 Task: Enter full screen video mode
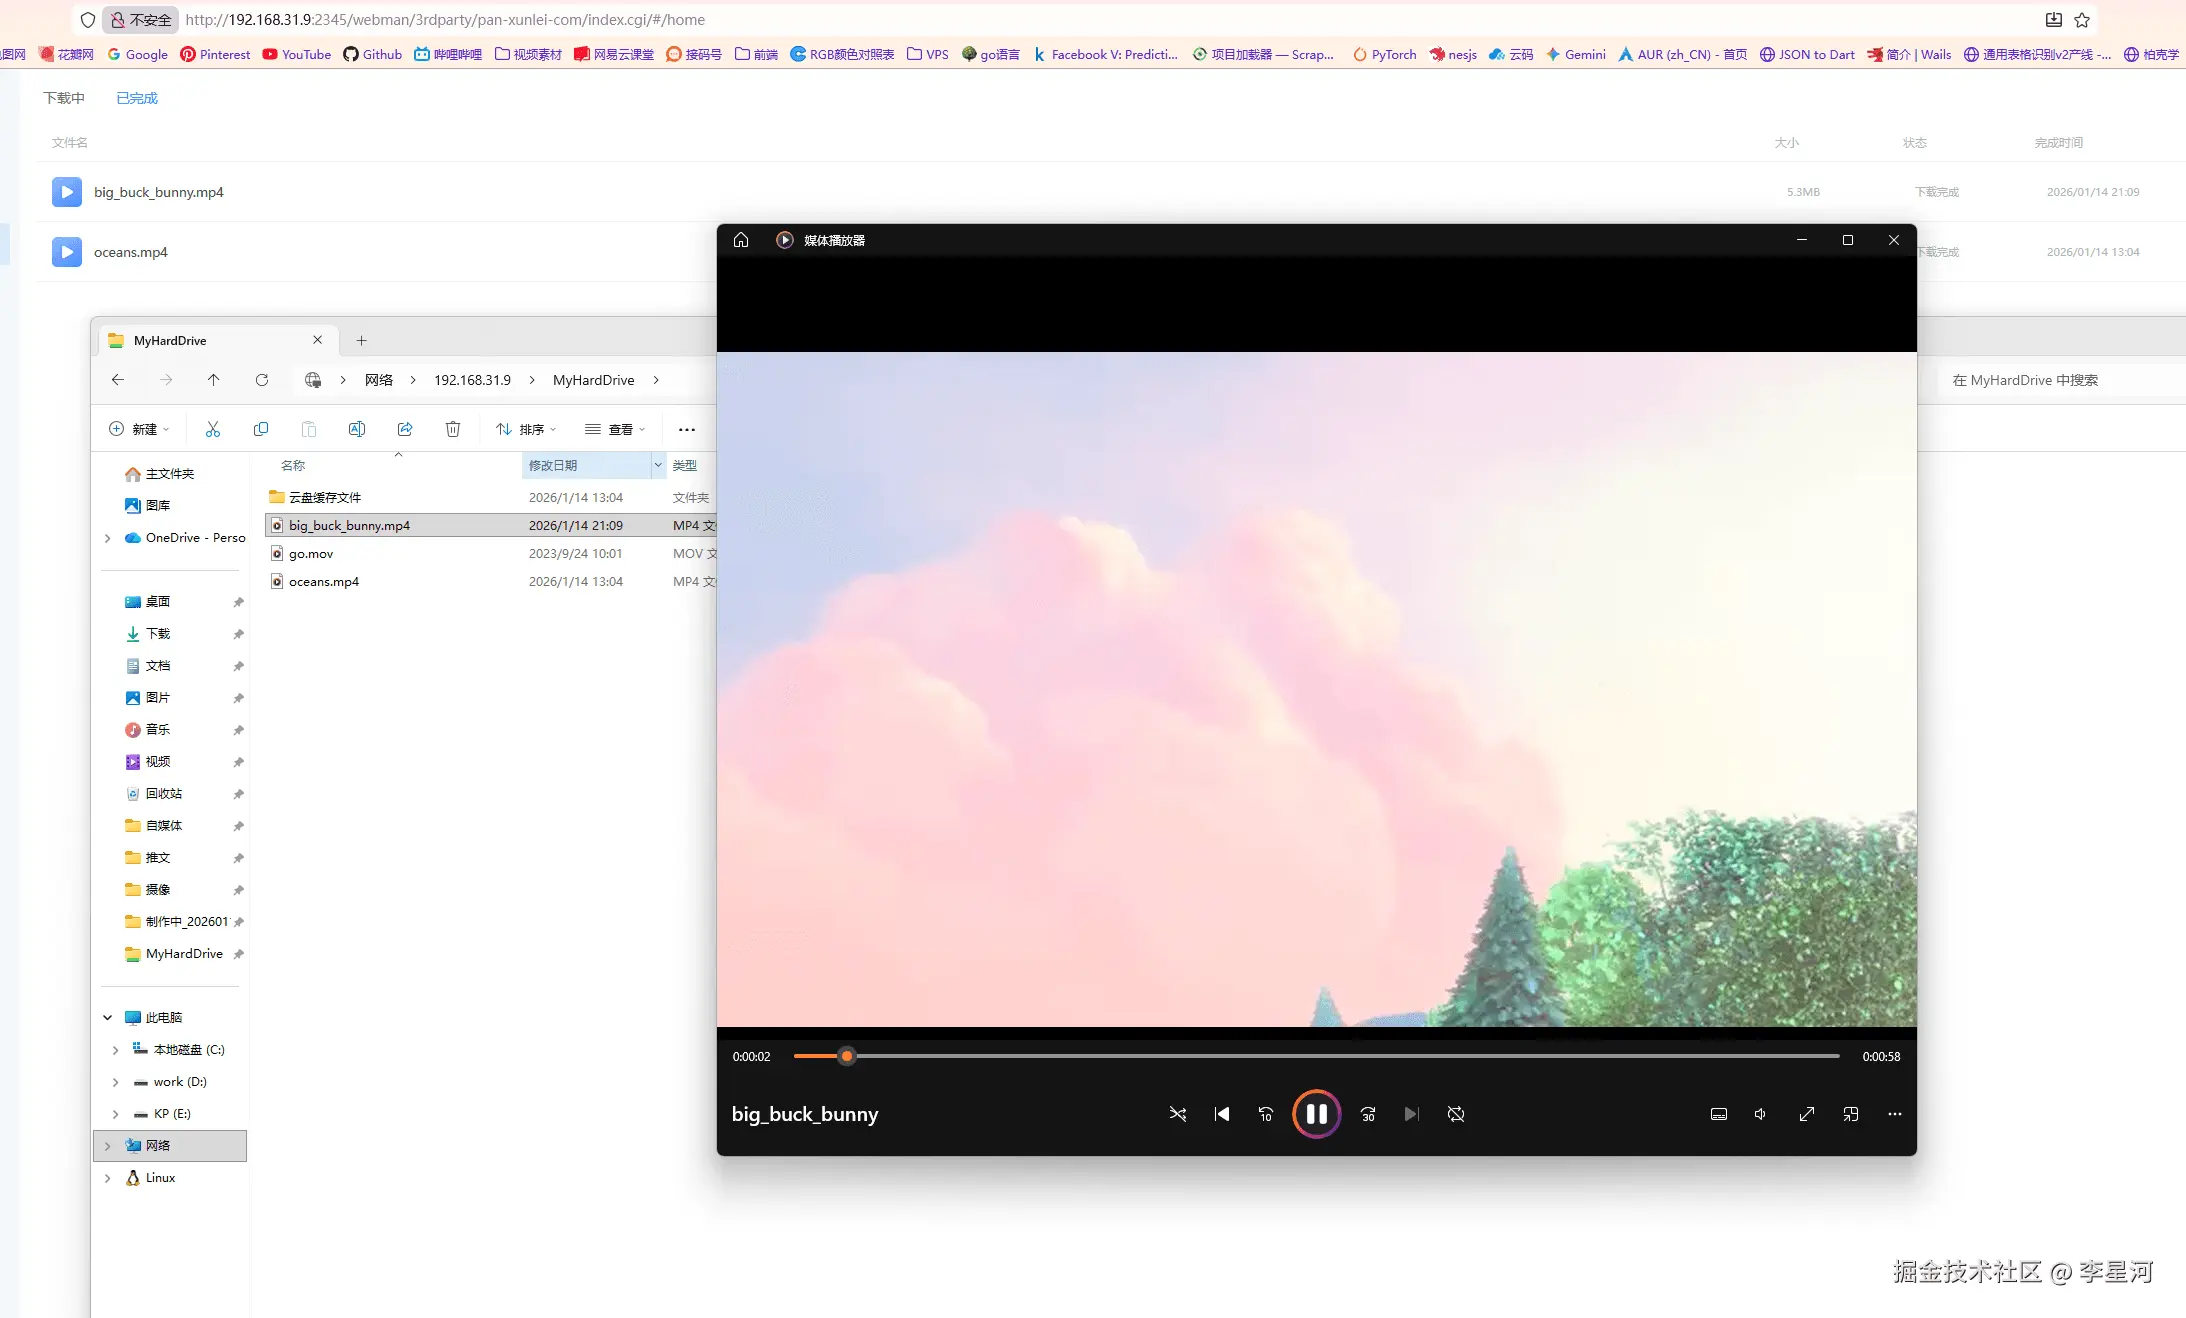pyautogui.click(x=1806, y=1114)
